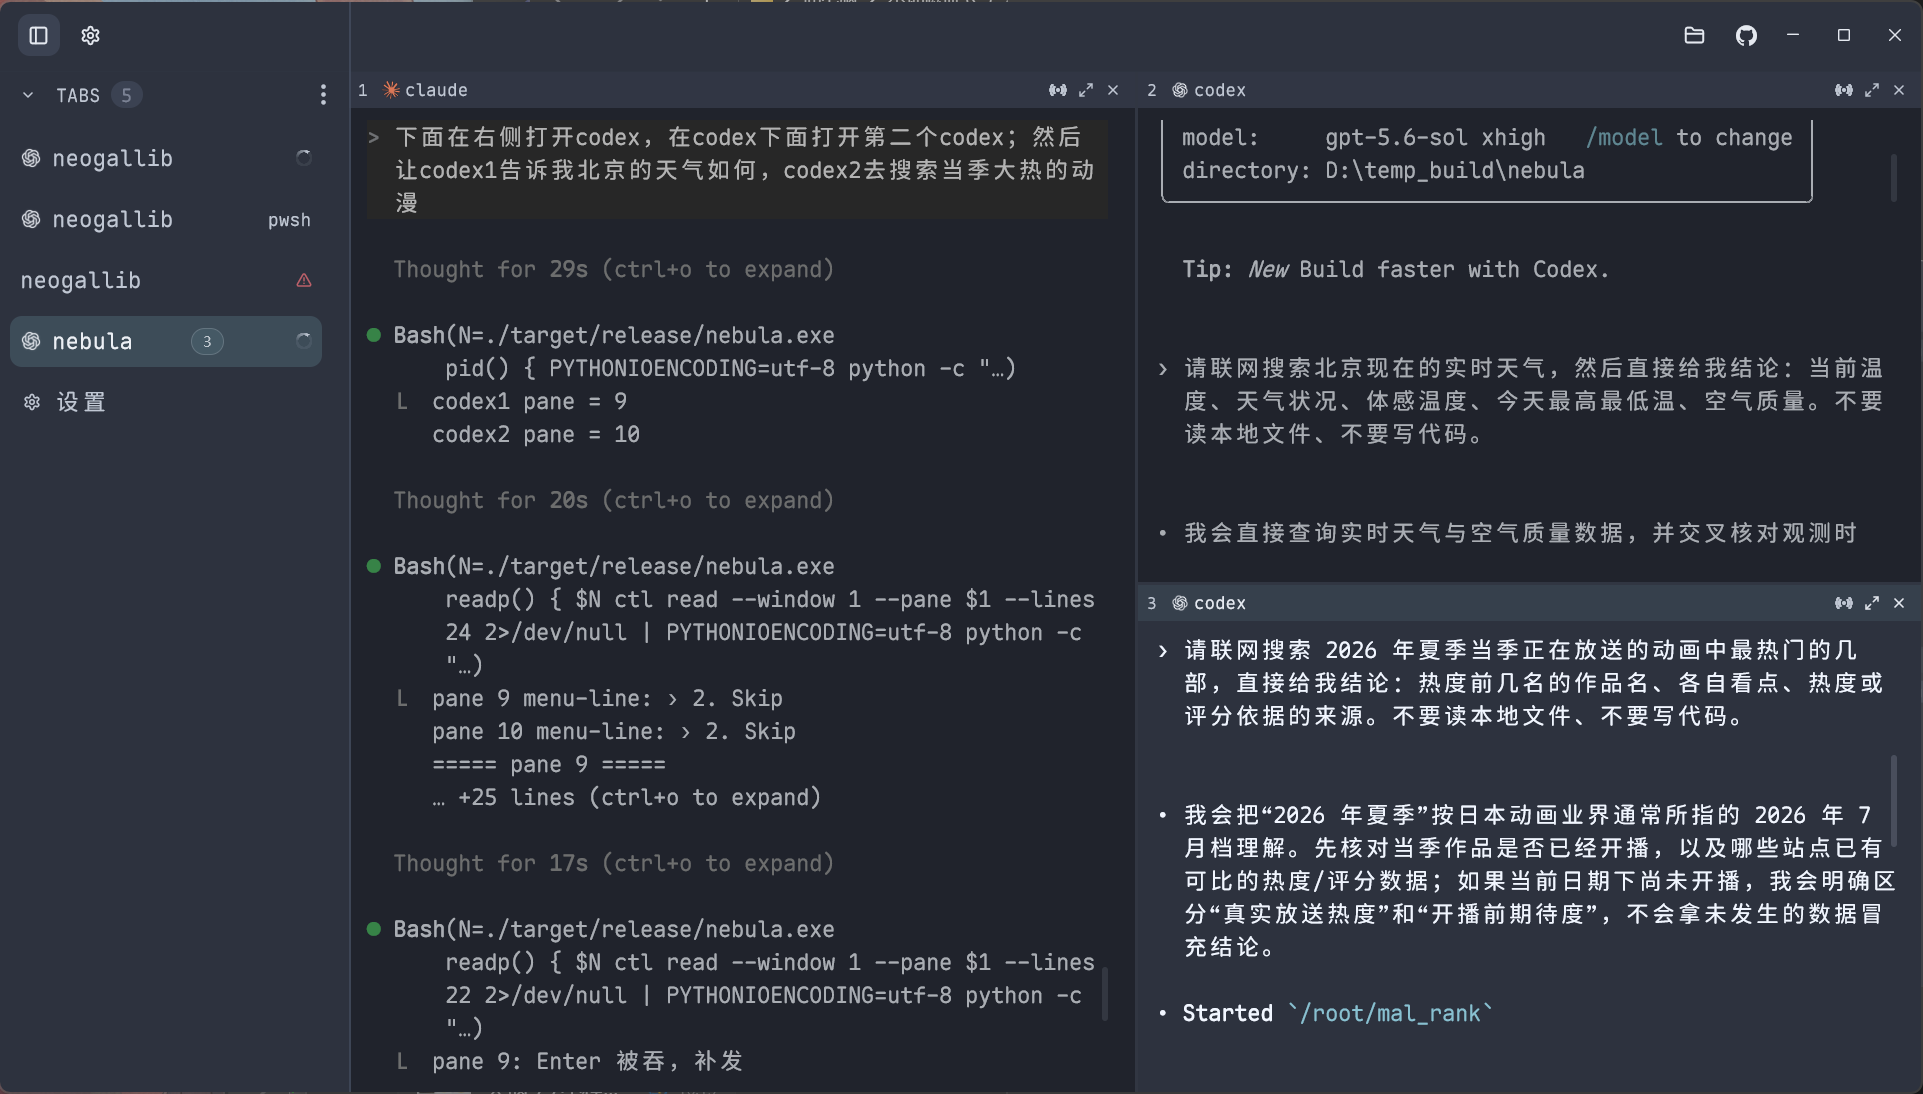Viewport: 1923px width, 1094px height.
Task: Click 'pane 9: Enter 被吞，补发' line
Action: pos(587,1061)
